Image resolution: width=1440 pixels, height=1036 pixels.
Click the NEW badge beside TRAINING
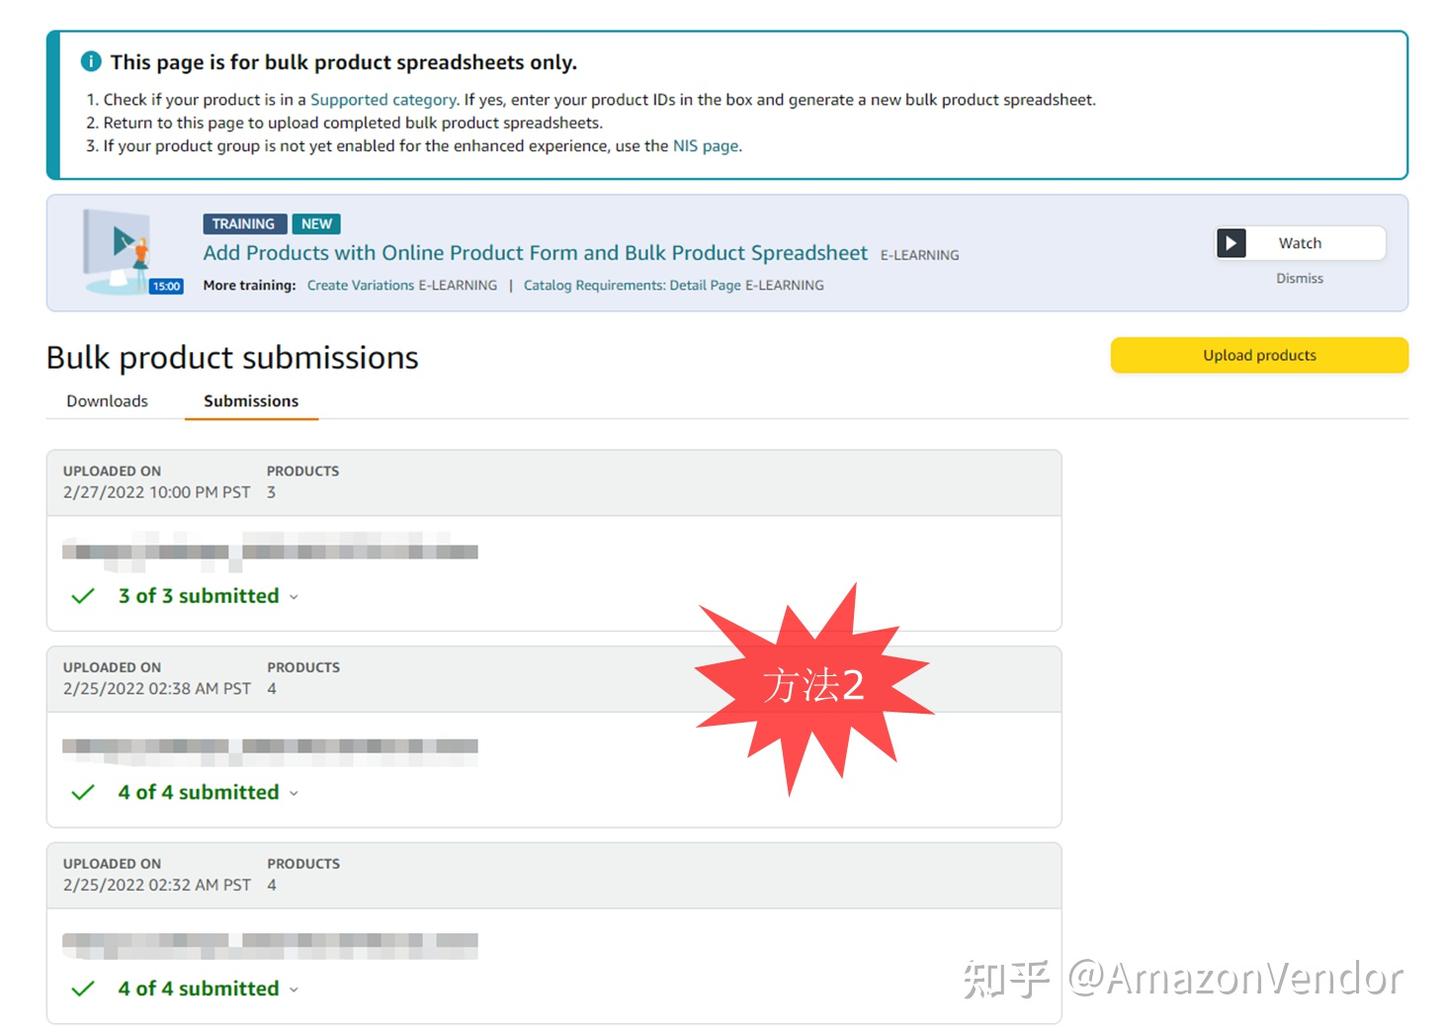coord(316,224)
